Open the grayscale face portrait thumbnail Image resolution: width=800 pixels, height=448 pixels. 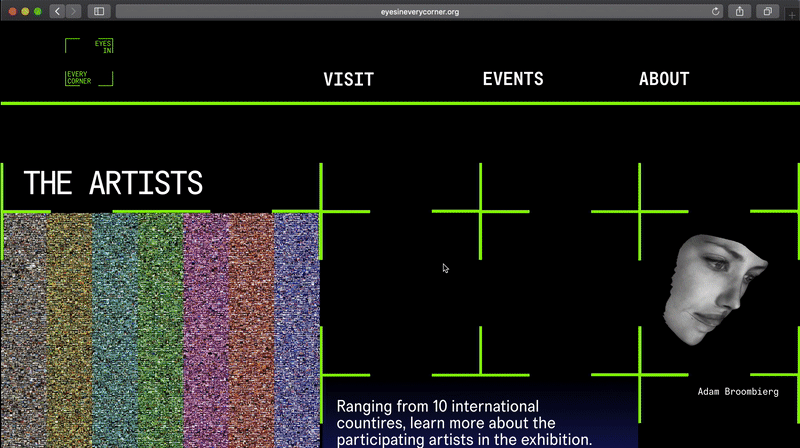[x=714, y=289]
